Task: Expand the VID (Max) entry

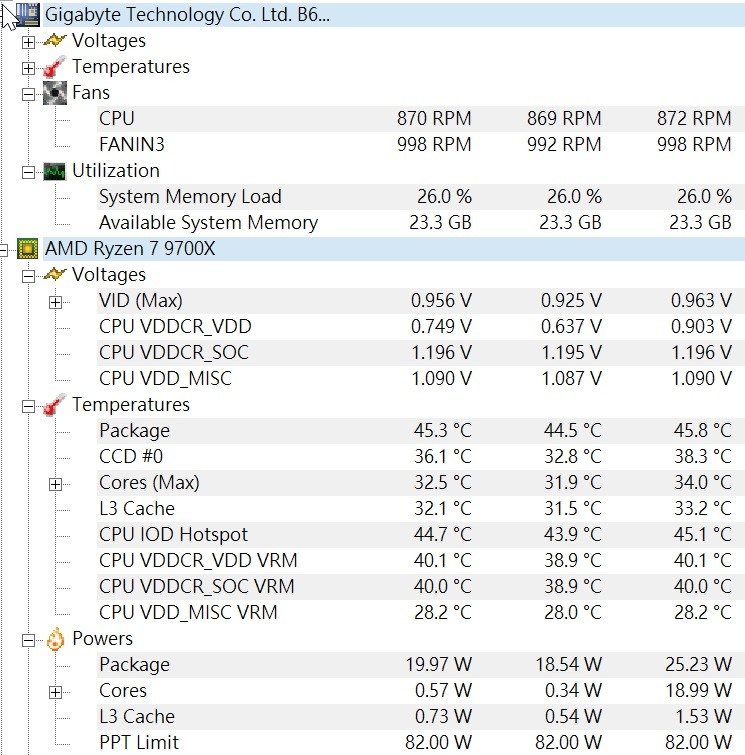Action: [x=55, y=302]
